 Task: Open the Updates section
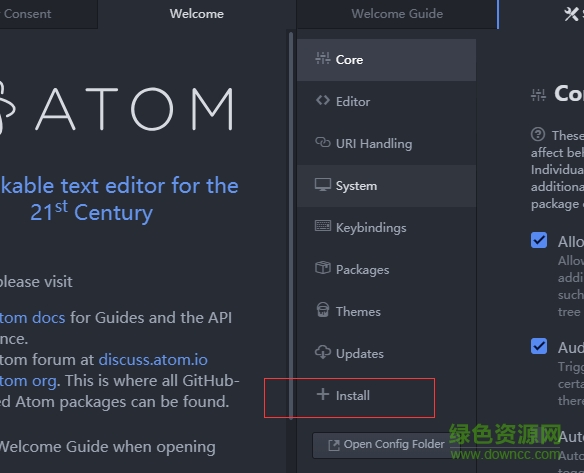click(386, 354)
